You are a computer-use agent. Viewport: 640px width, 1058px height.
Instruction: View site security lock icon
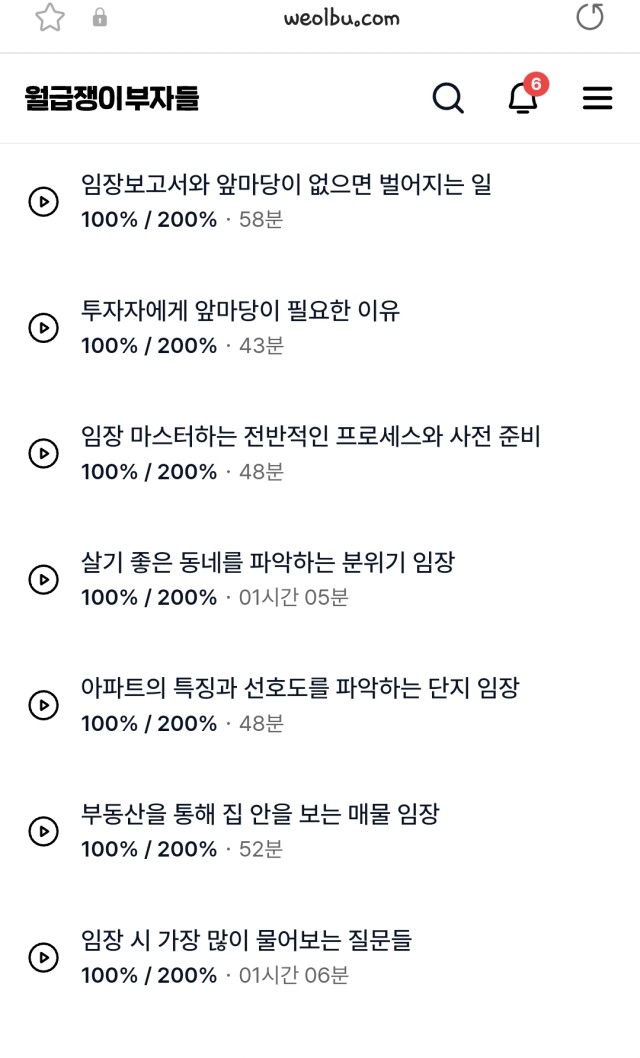100,18
